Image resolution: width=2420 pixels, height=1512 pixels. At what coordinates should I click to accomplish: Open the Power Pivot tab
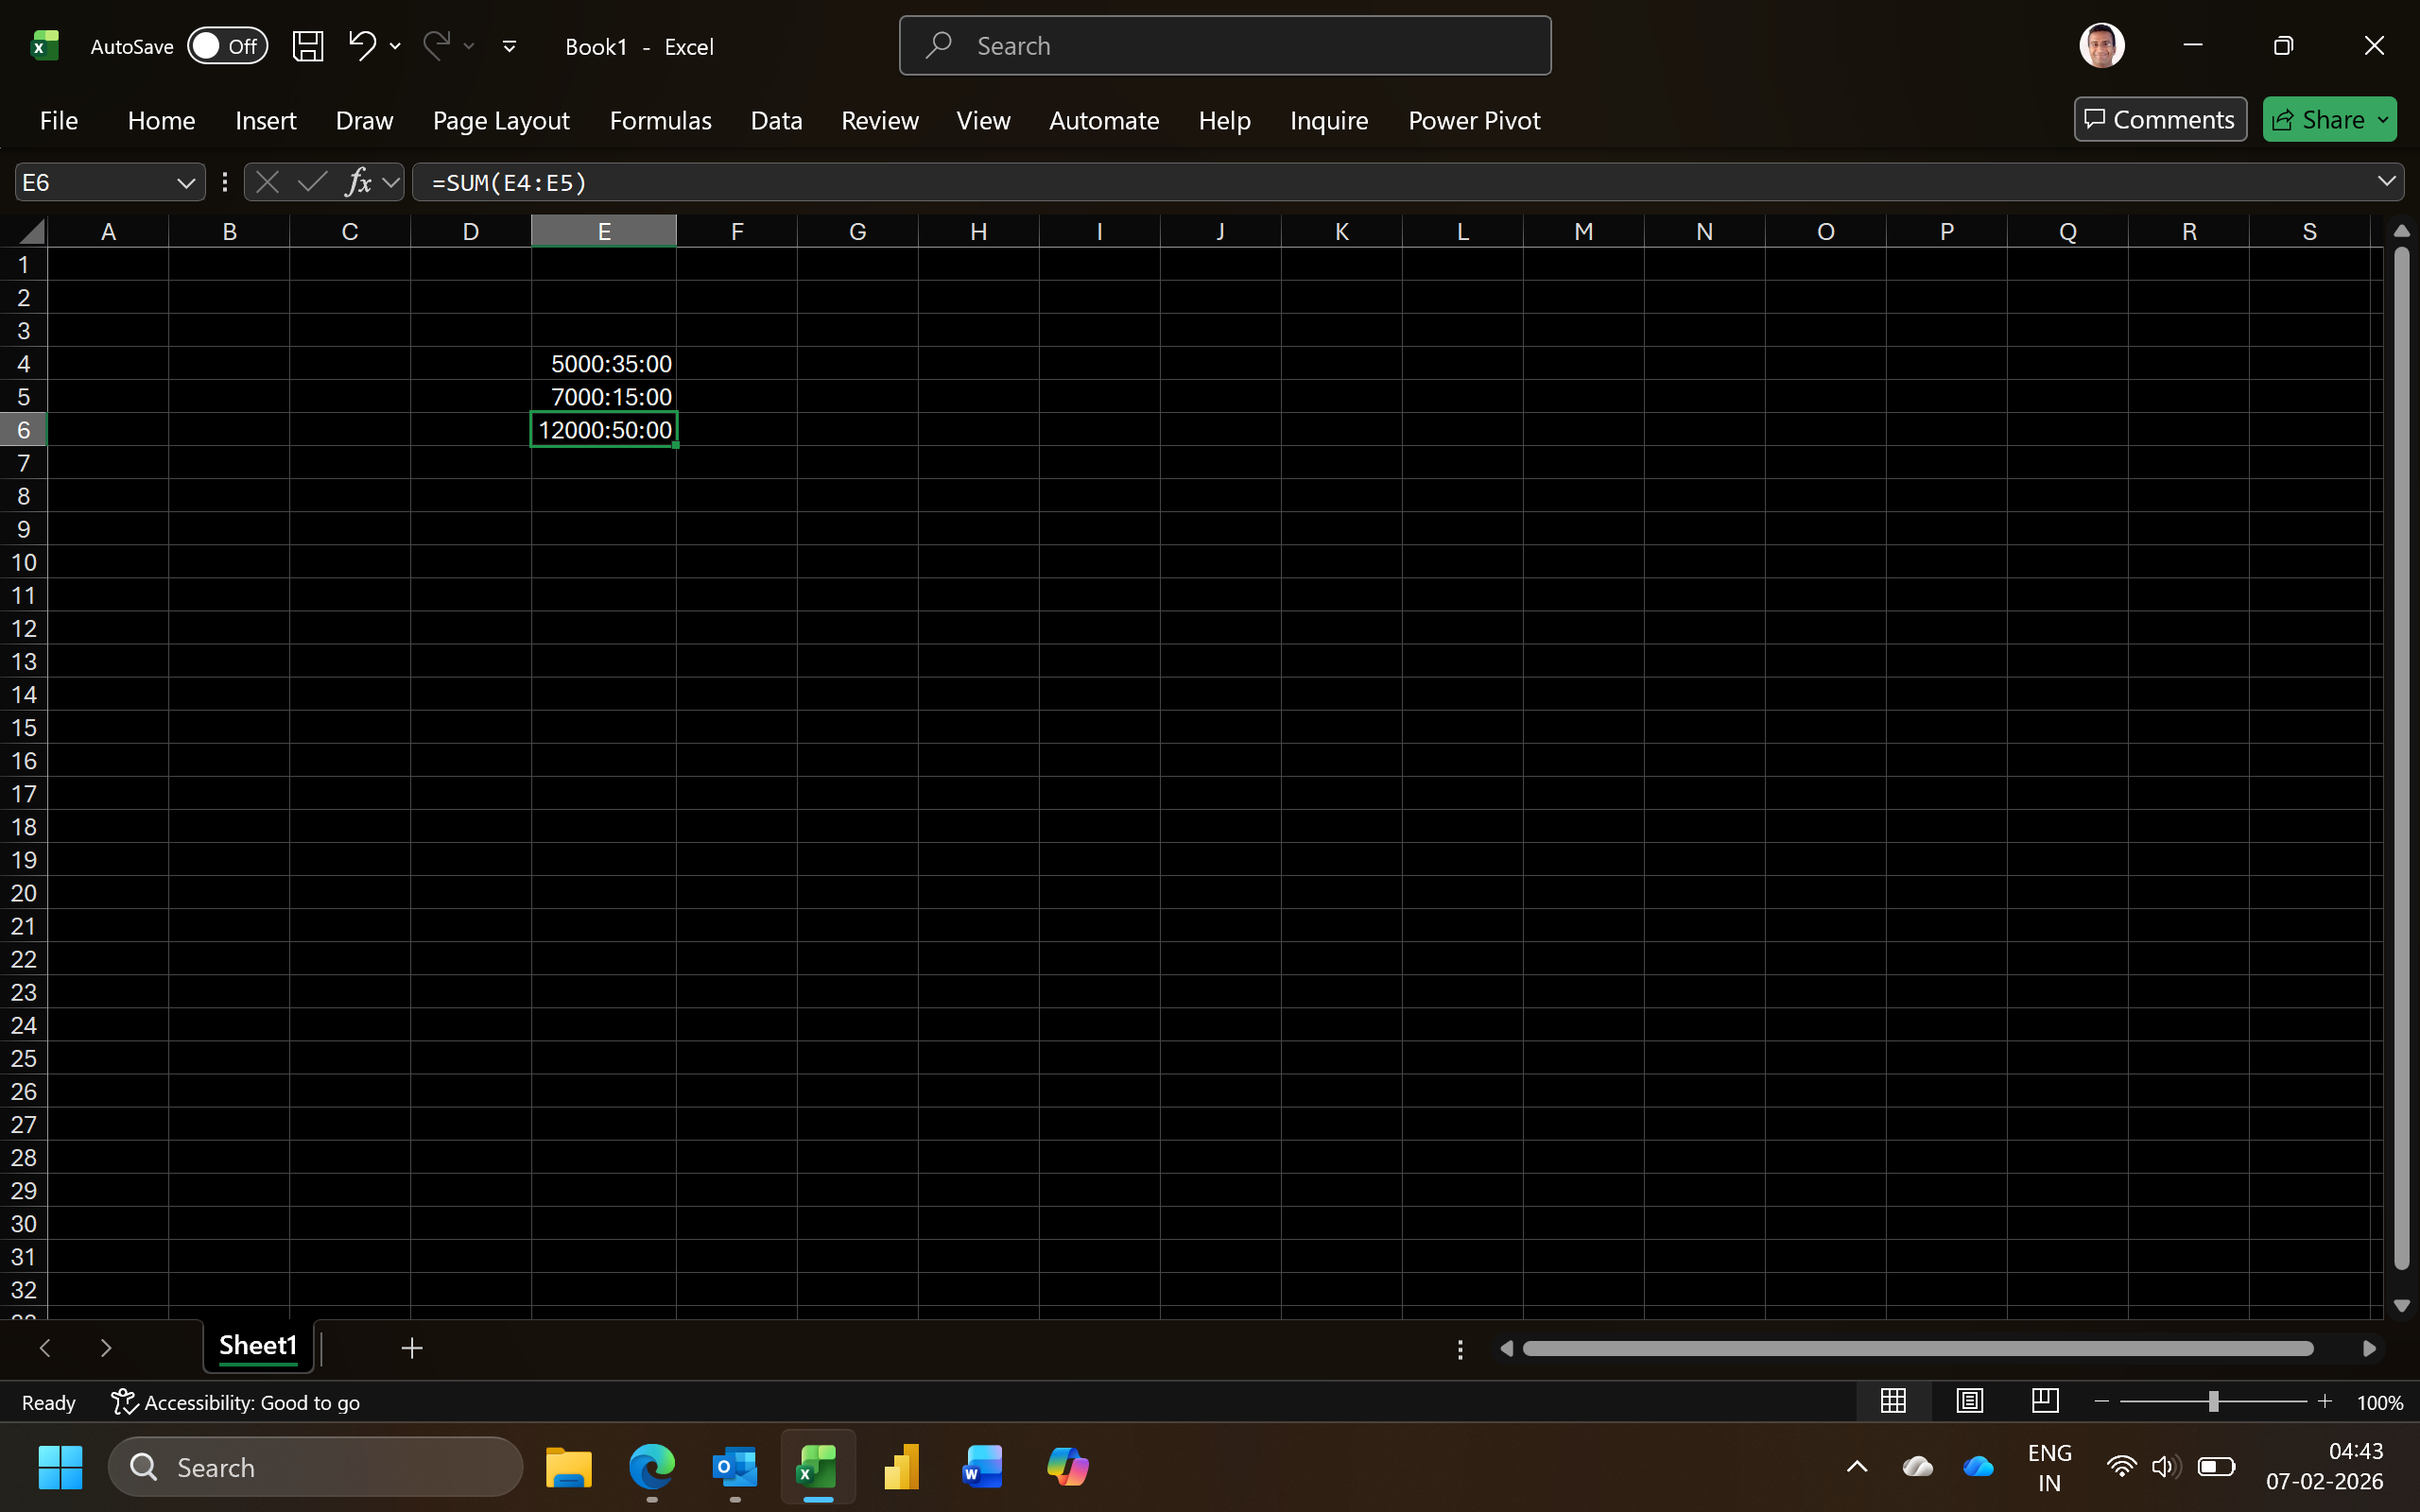1473,120
